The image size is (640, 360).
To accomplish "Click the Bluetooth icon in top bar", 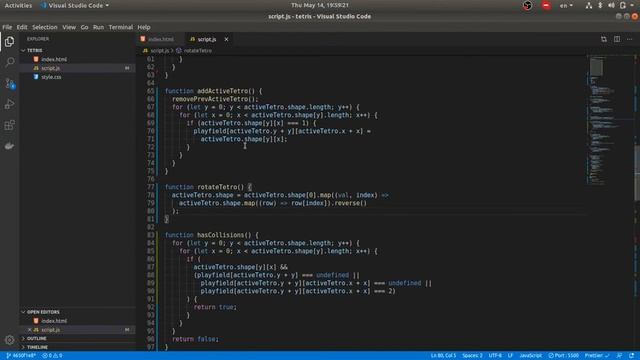I will 600,5.
